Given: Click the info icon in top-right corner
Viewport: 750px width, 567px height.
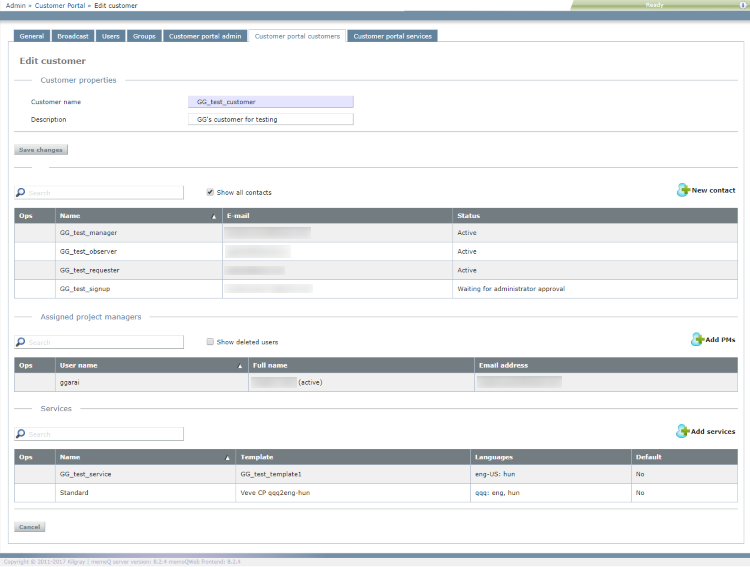Looking at the screenshot, I should coord(741,5).
